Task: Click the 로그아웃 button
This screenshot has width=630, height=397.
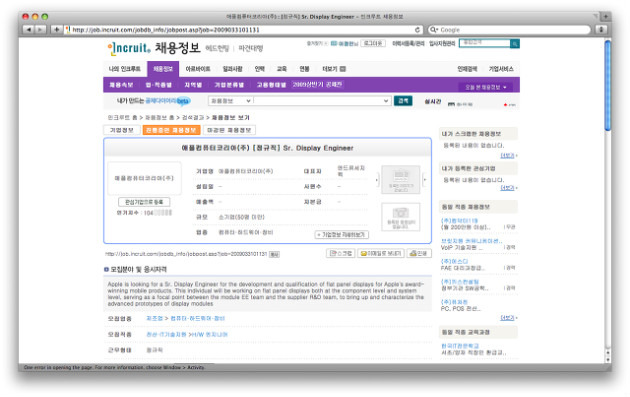Action: pyautogui.click(x=373, y=43)
